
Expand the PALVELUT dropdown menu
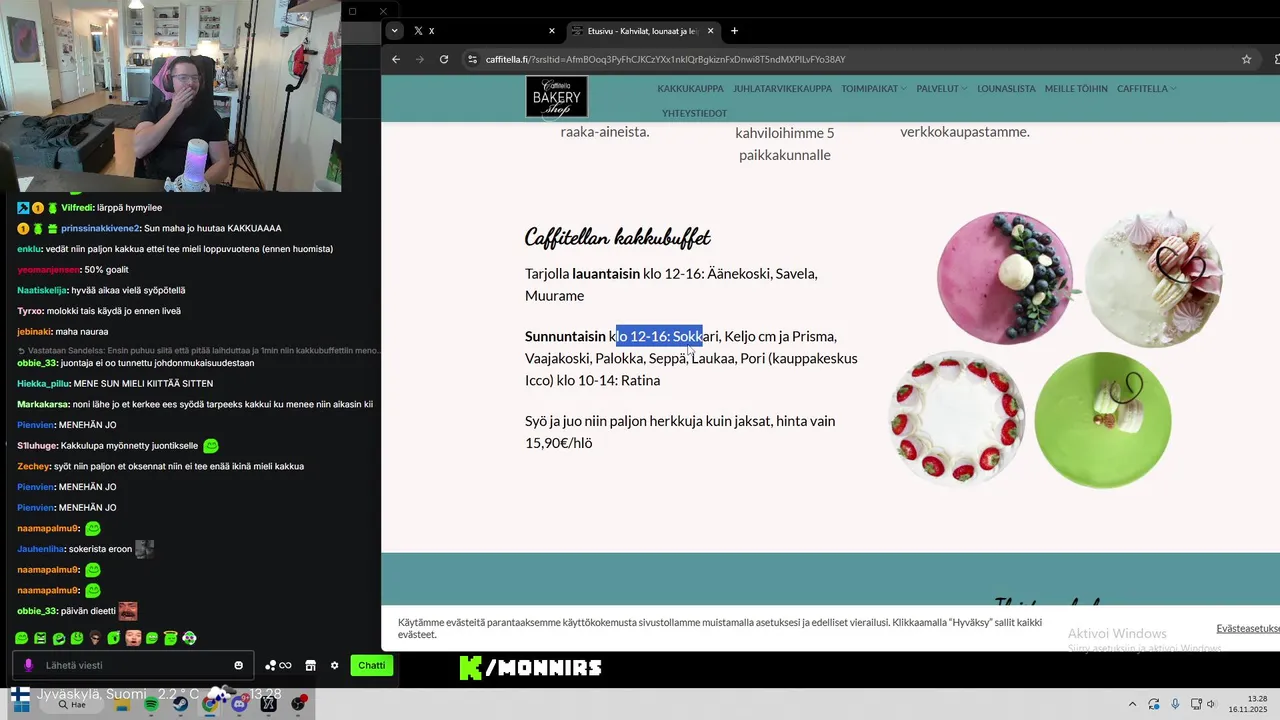[x=942, y=89]
